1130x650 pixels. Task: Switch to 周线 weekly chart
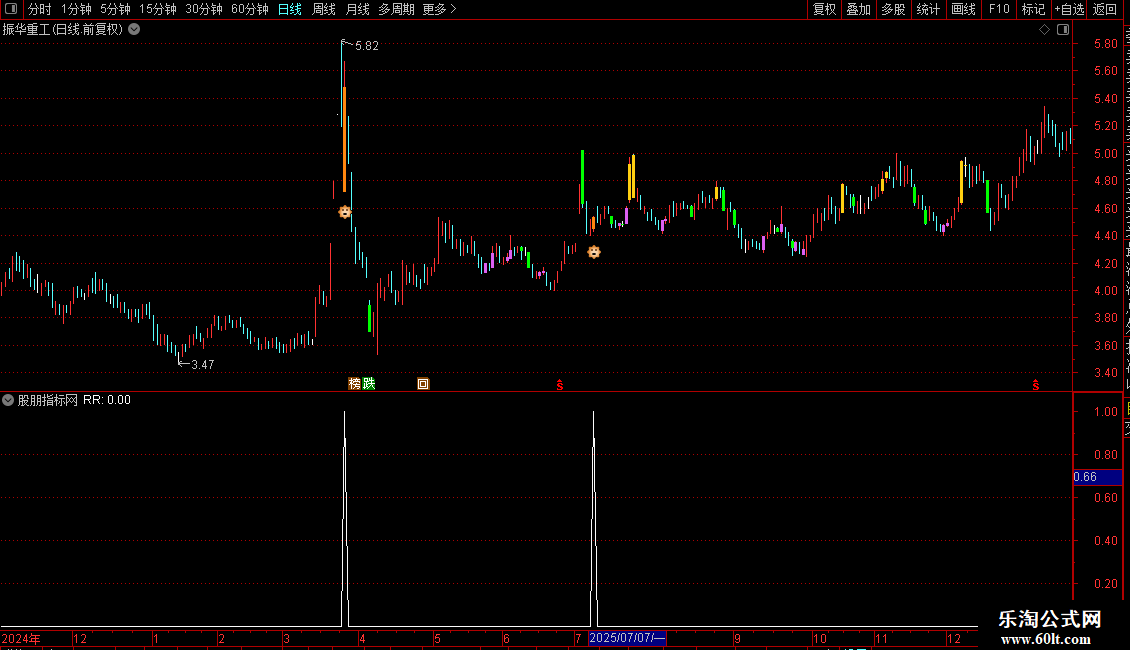pos(324,9)
